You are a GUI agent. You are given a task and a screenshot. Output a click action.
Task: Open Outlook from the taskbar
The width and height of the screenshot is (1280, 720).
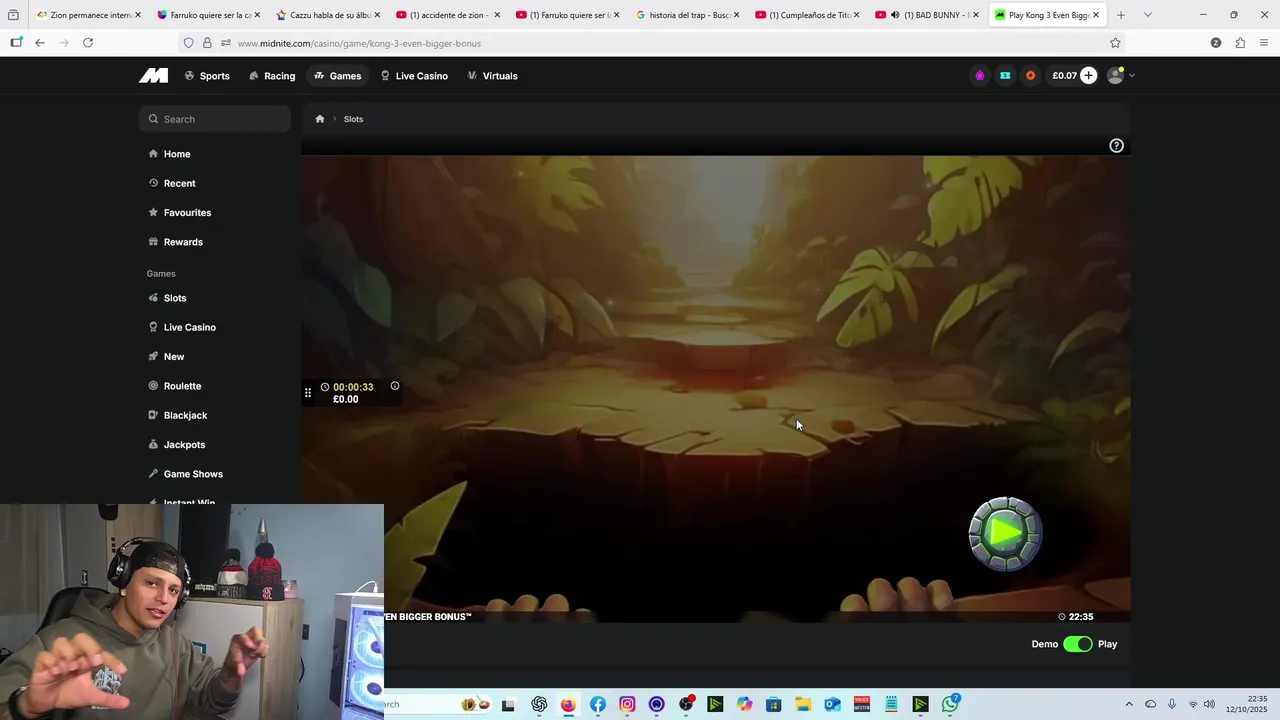tap(832, 704)
